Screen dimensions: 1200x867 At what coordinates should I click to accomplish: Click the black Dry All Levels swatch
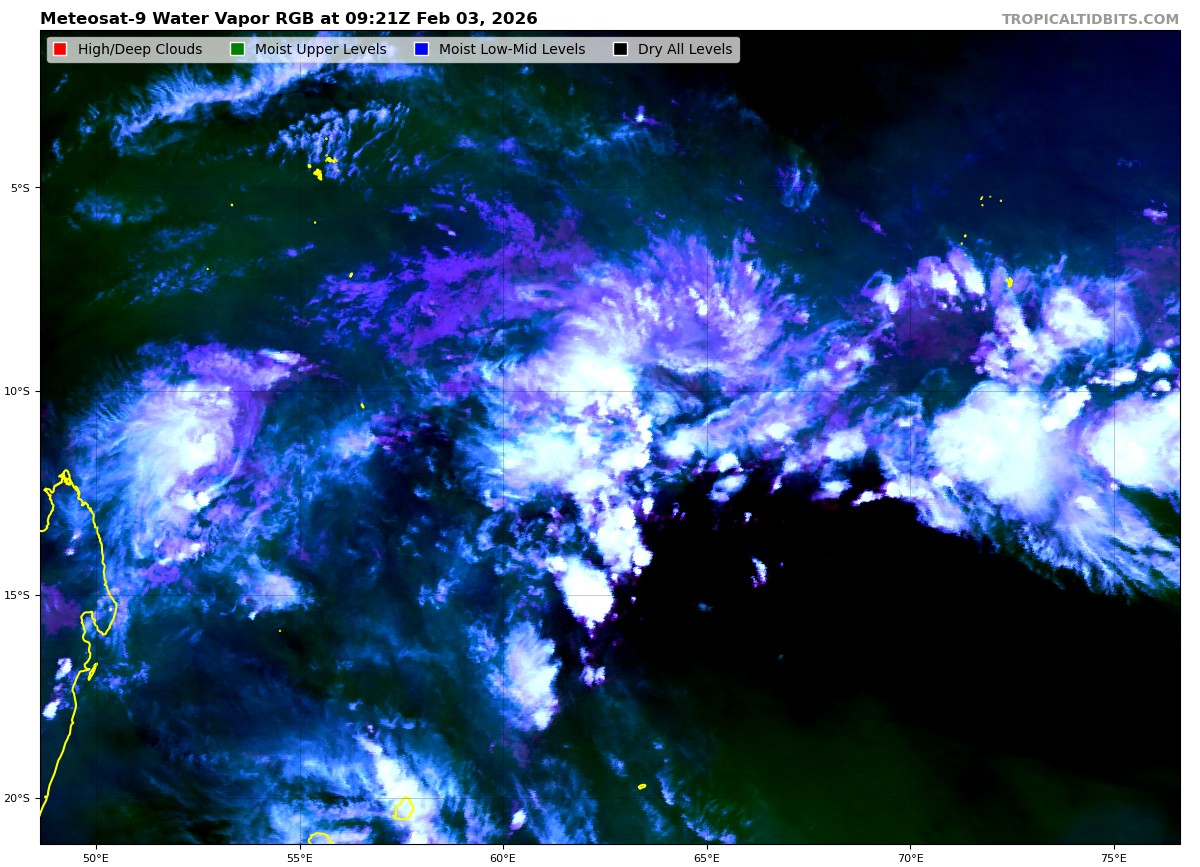click(x=620, y=50)
